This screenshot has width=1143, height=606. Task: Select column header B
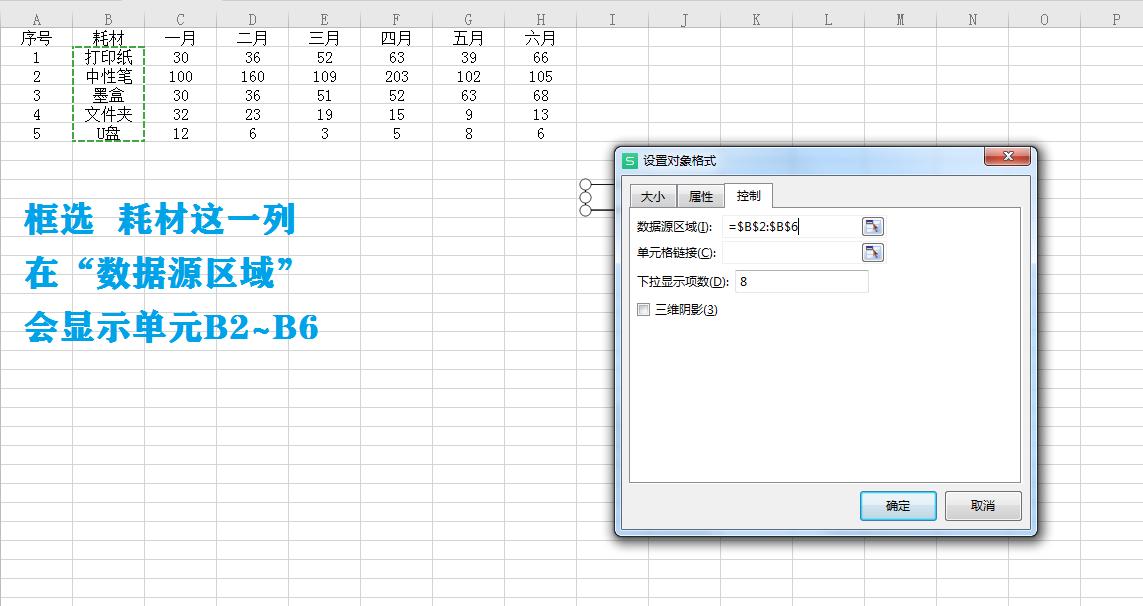[x=108, y=17]
